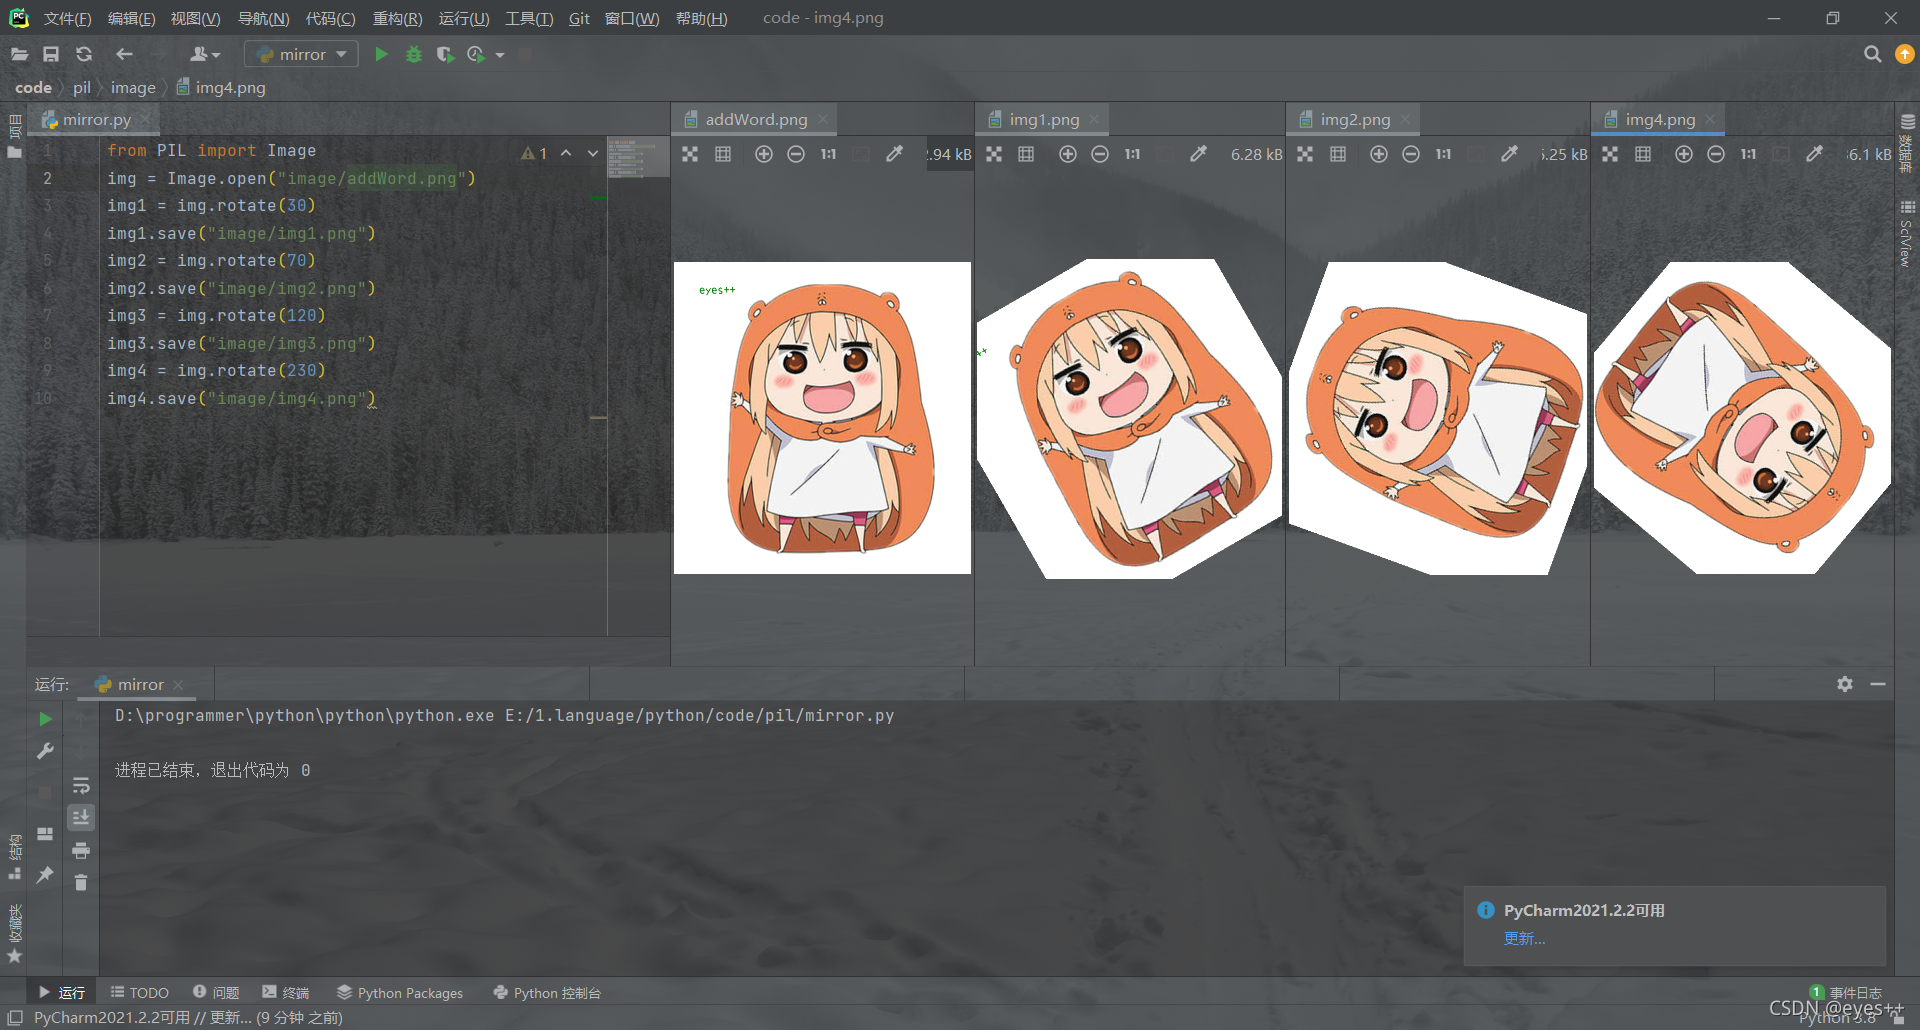Open run panel settings gear
The height and width of the screenshot is (1030, 1920).
coord(1845,684)
